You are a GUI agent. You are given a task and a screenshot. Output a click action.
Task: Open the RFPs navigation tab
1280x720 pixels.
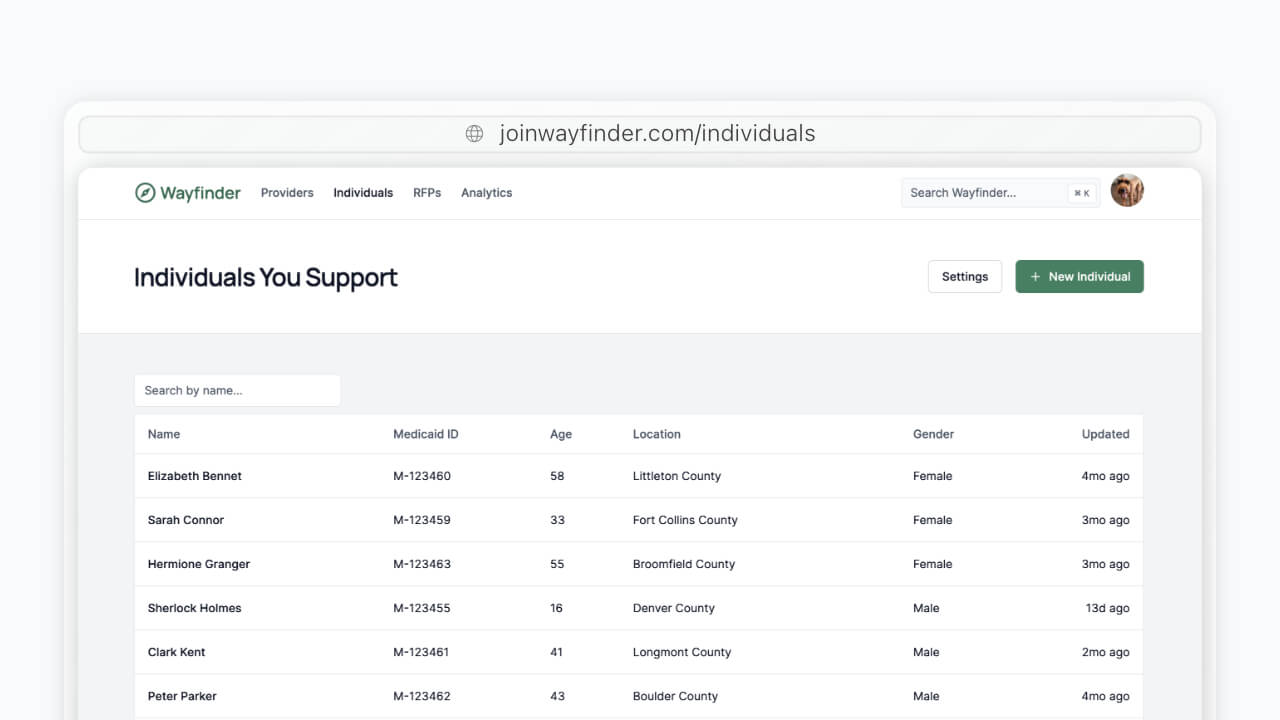pos(427,192)
